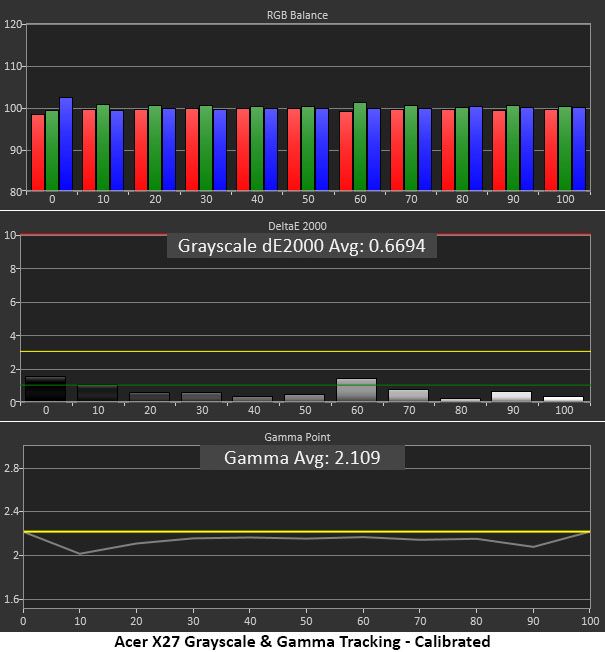Image resolution: width=605 pixels, height=652 pixels.
Task: Select the white DeltaE bar at 90
Action: [511, 396]
